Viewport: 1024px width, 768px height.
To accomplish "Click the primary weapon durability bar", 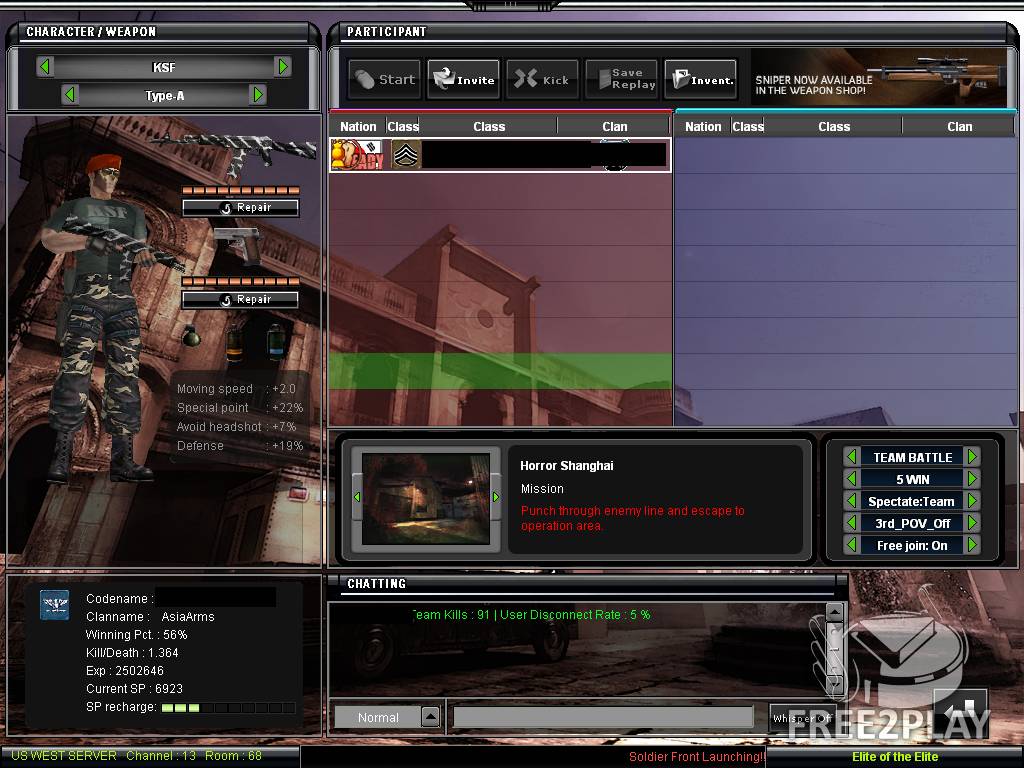I will pyautogui.click(x=240, y=191).
